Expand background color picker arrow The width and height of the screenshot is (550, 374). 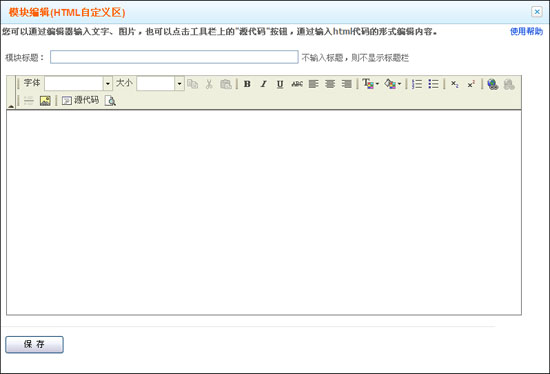pyautogui.click(x=399, y=84)
